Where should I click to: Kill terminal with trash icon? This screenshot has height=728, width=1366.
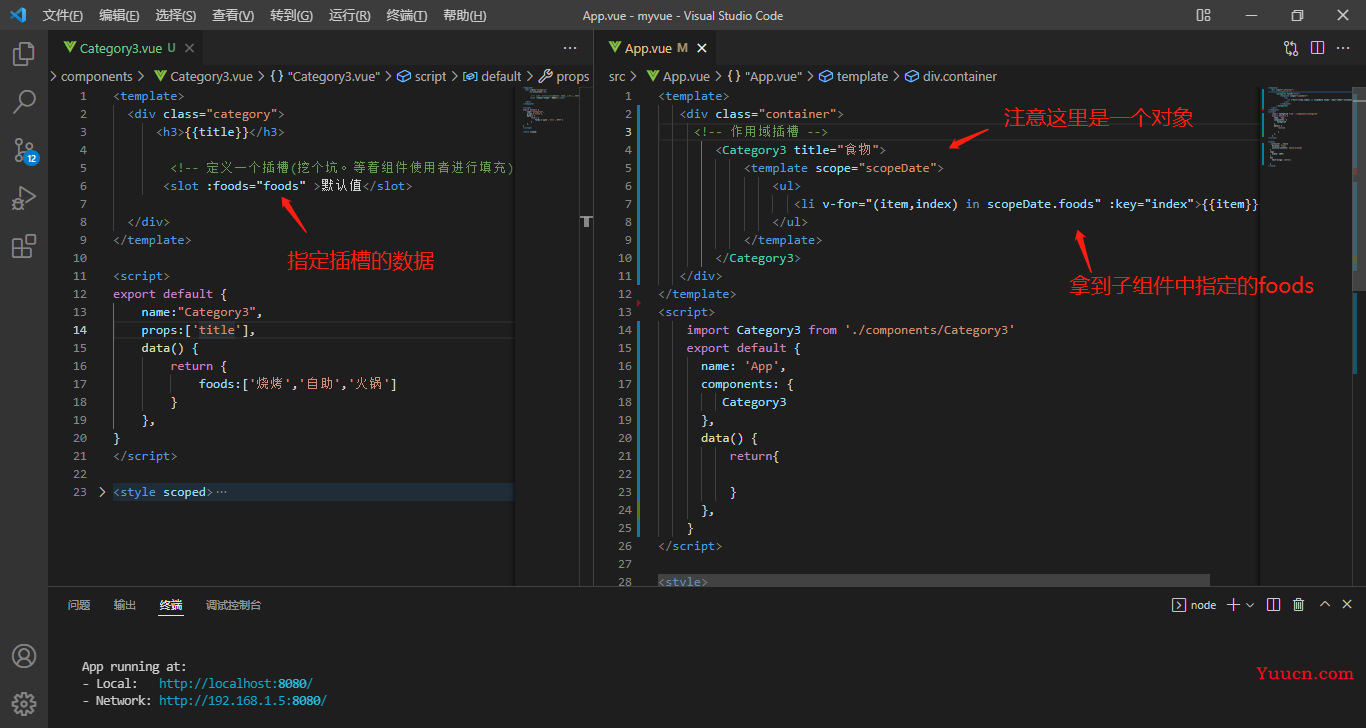(x=1299, y=605)
